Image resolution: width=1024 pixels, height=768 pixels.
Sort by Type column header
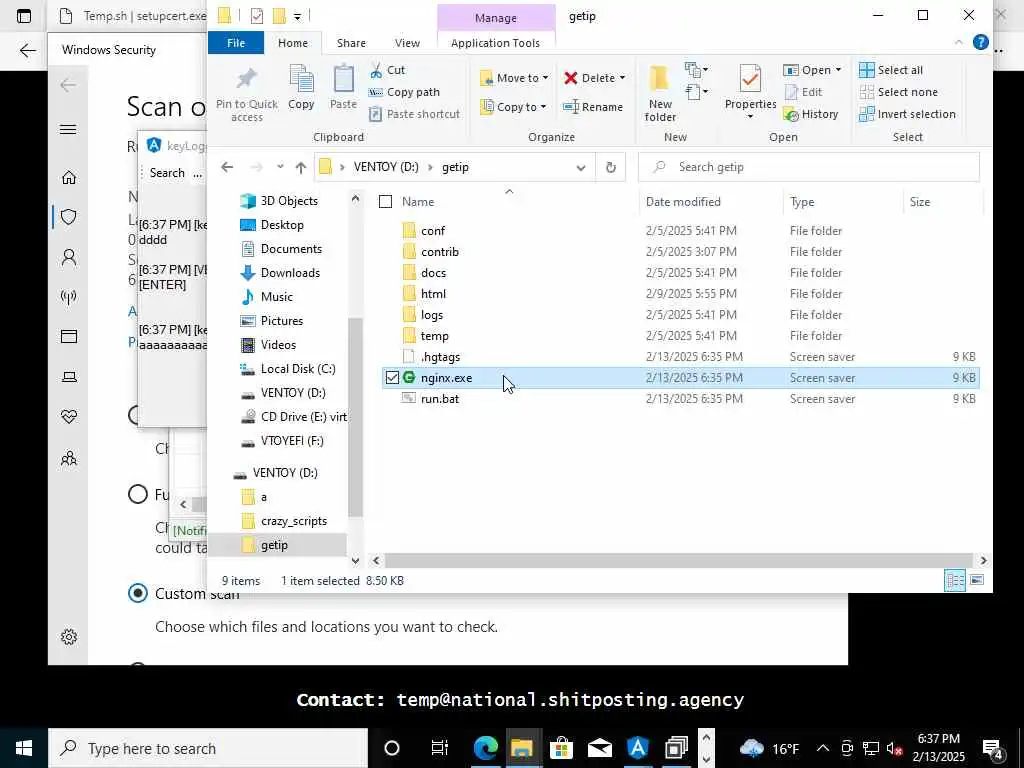click(x=802, y=202)
